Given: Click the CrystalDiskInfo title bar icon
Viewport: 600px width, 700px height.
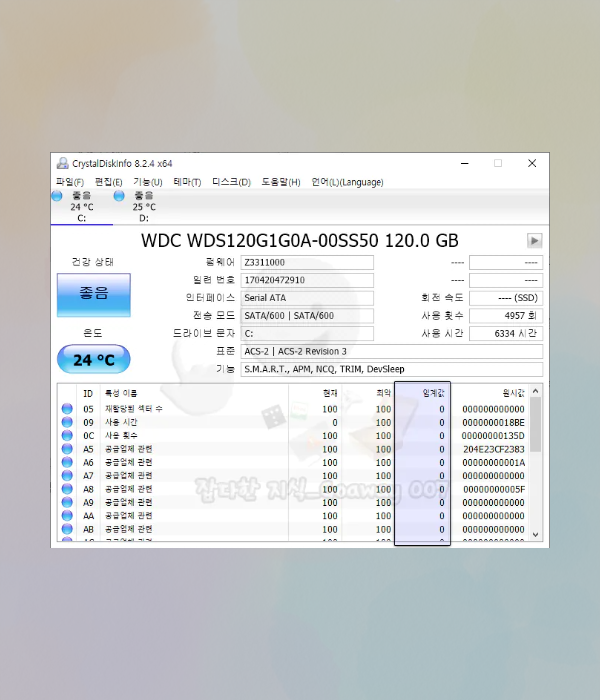Looking at the screenshot, I should point(62,163).
